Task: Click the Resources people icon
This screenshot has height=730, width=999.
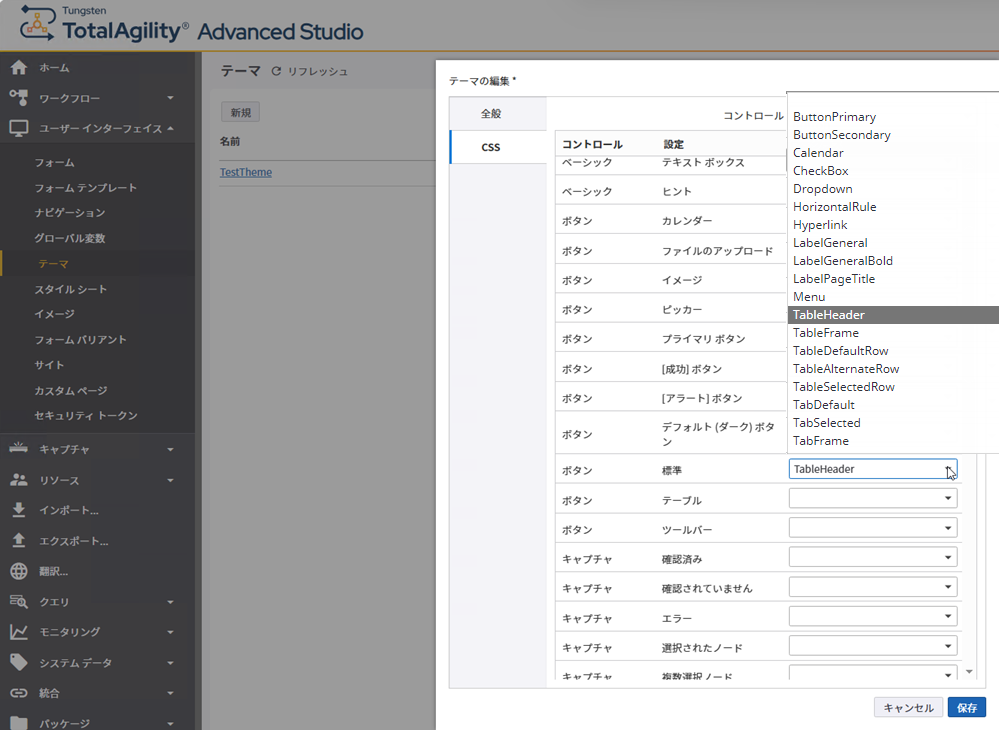Action: (x=18, y=480)
